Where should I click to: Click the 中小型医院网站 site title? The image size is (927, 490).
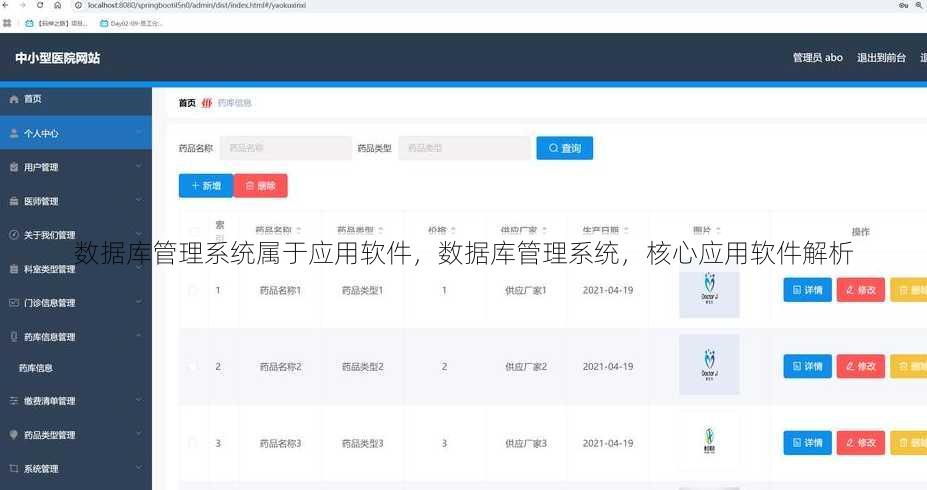click(x=57, y=58)
